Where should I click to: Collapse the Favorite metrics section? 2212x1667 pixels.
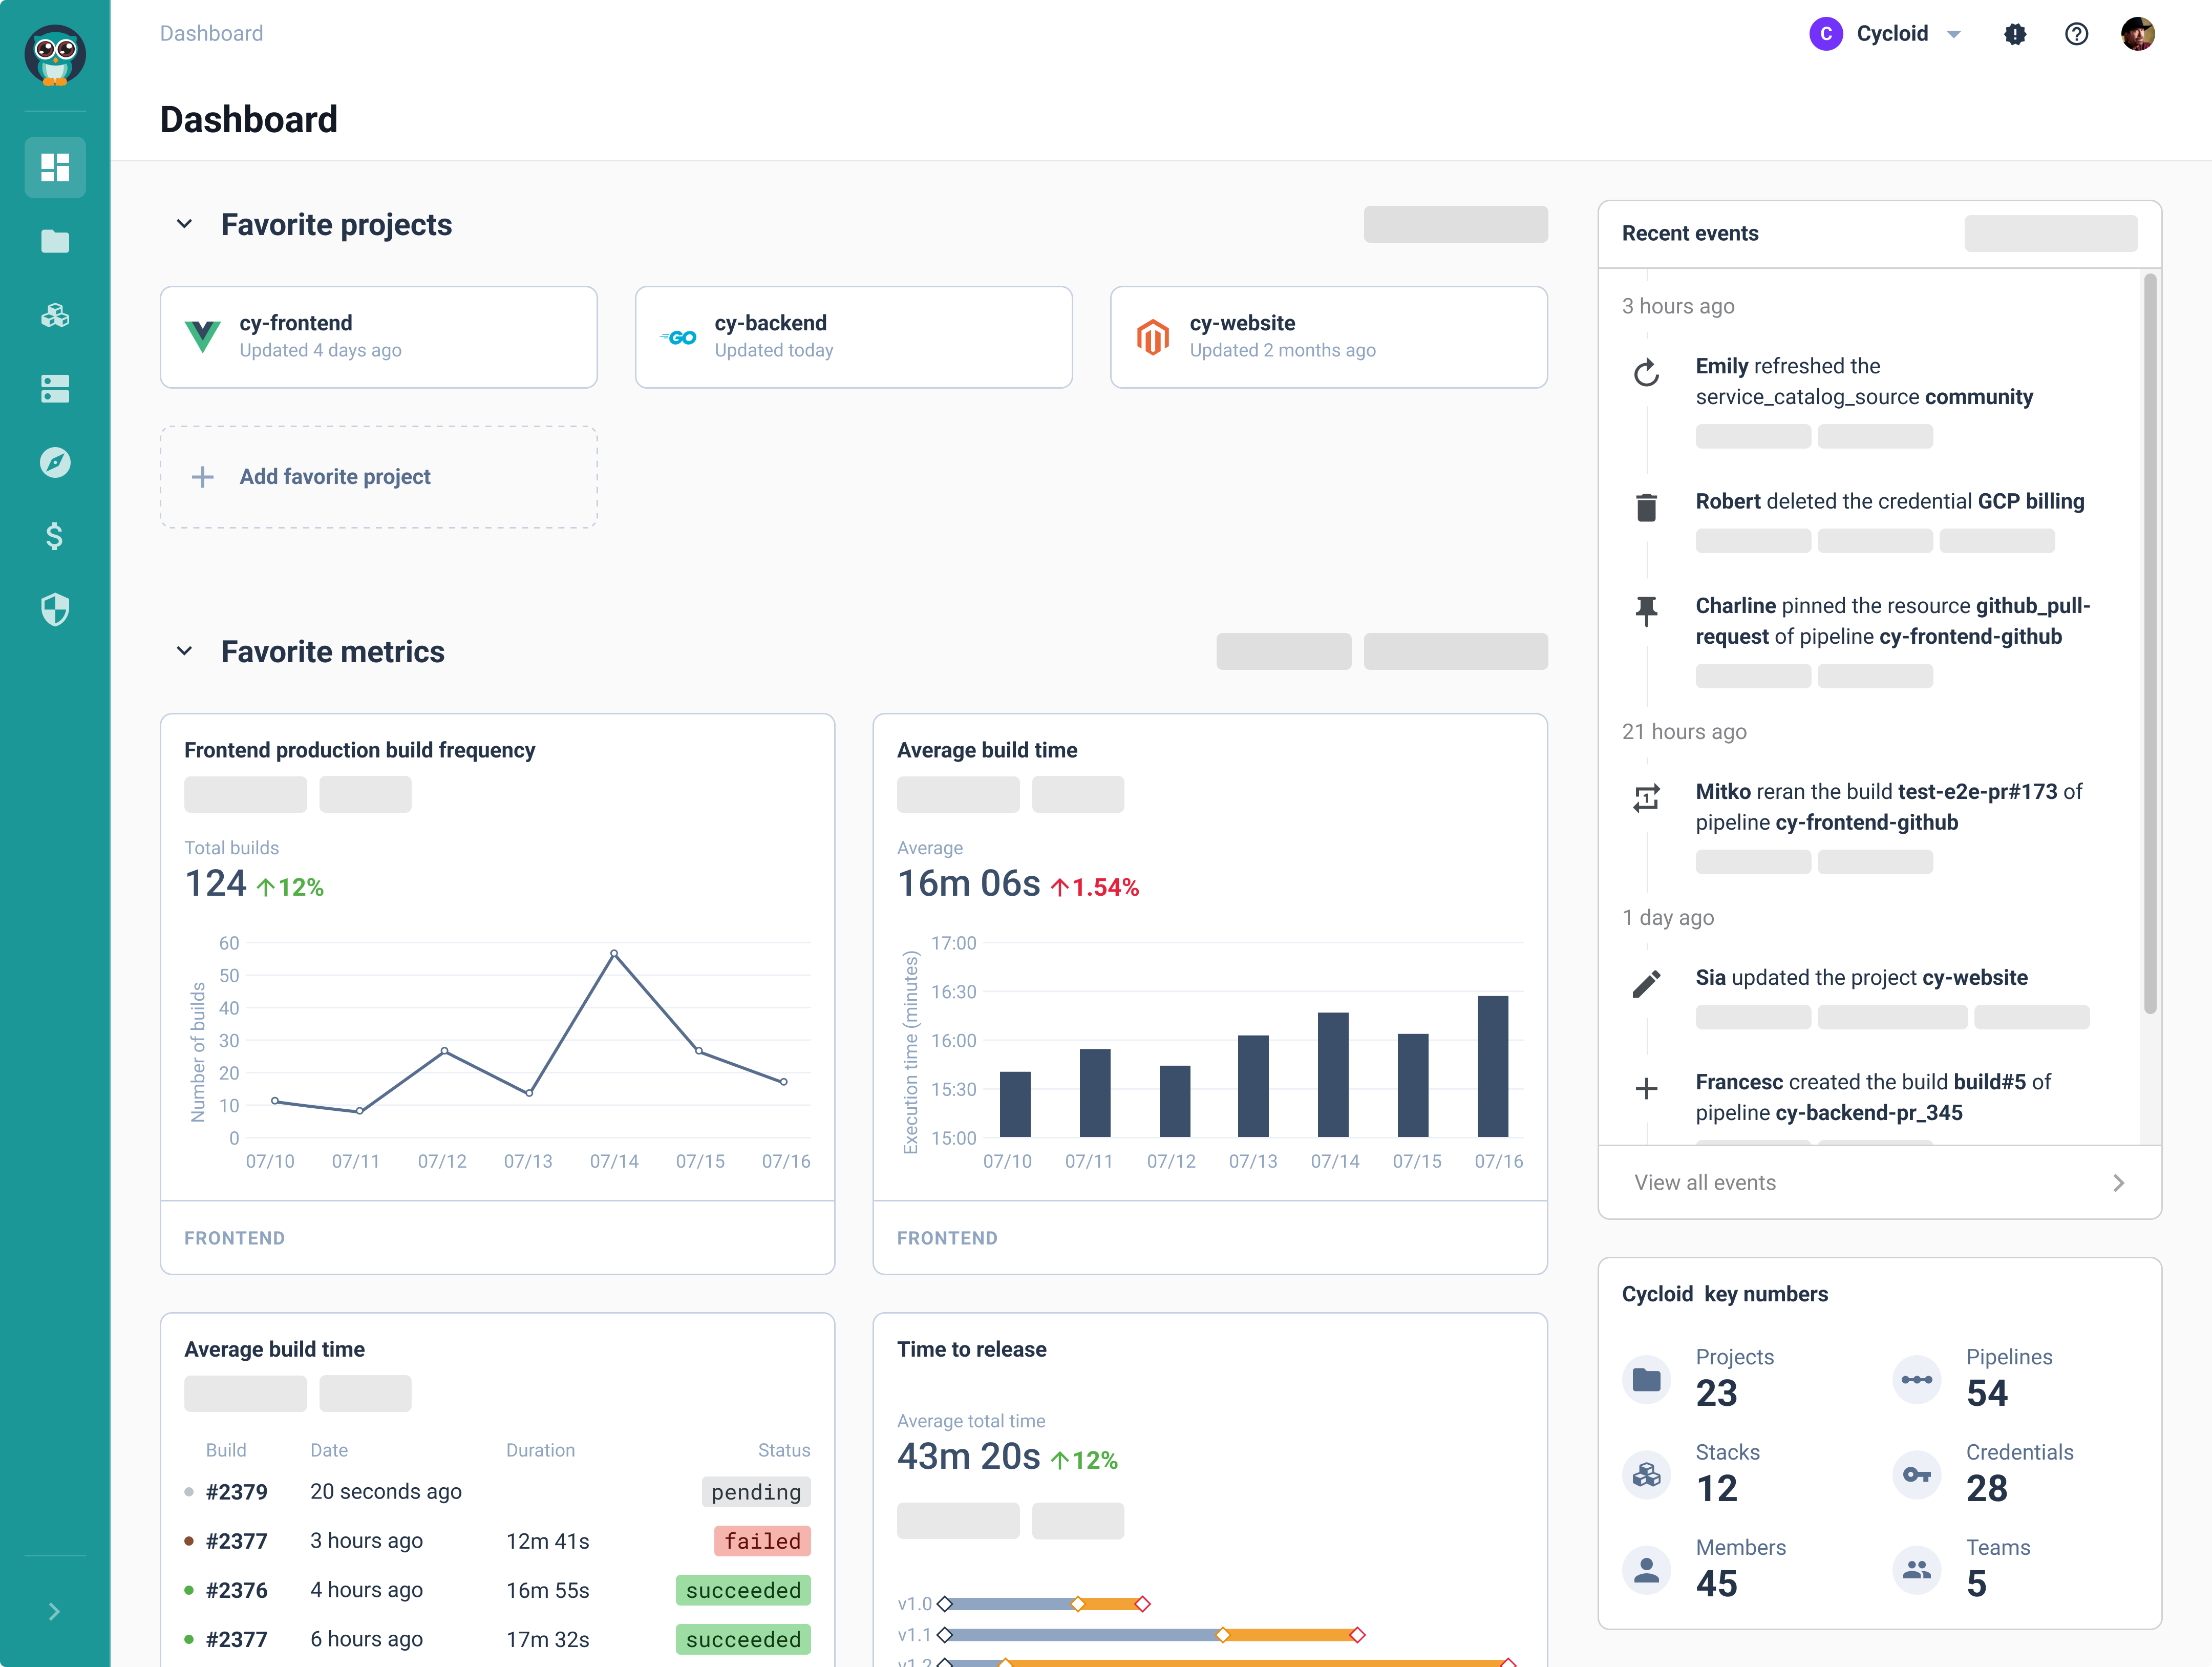[x=184, y=651]
